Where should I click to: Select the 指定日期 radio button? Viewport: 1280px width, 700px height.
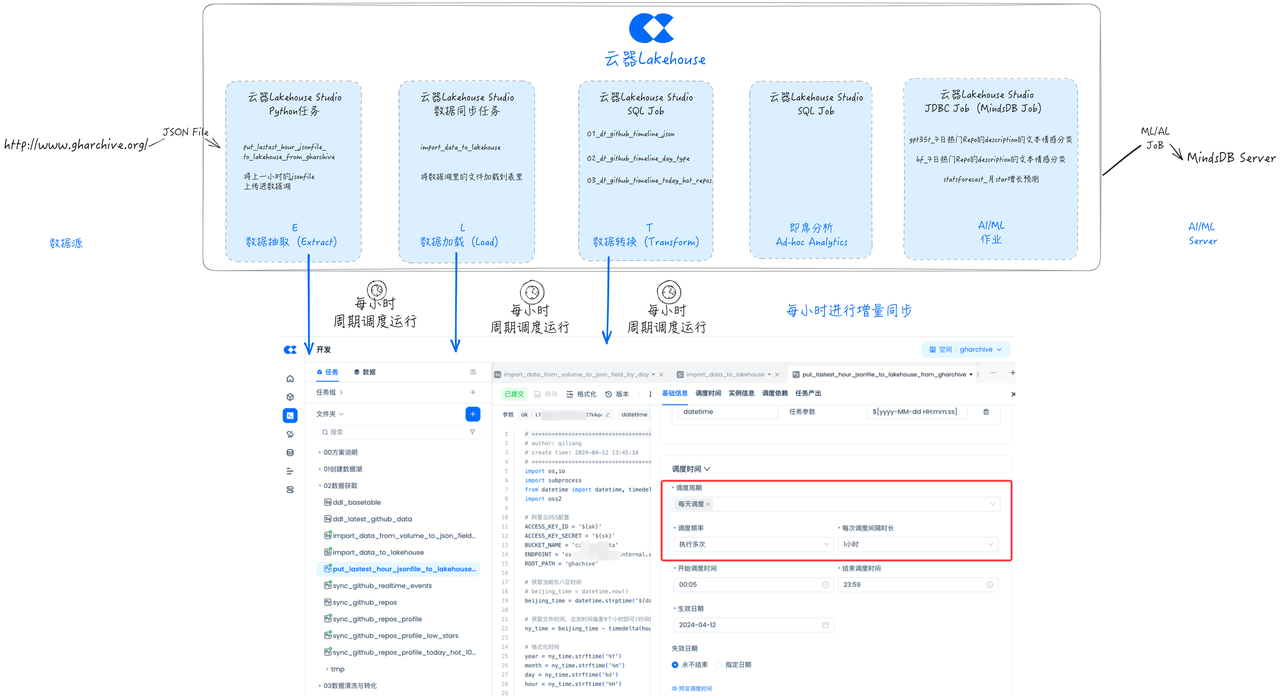point(719,665)
